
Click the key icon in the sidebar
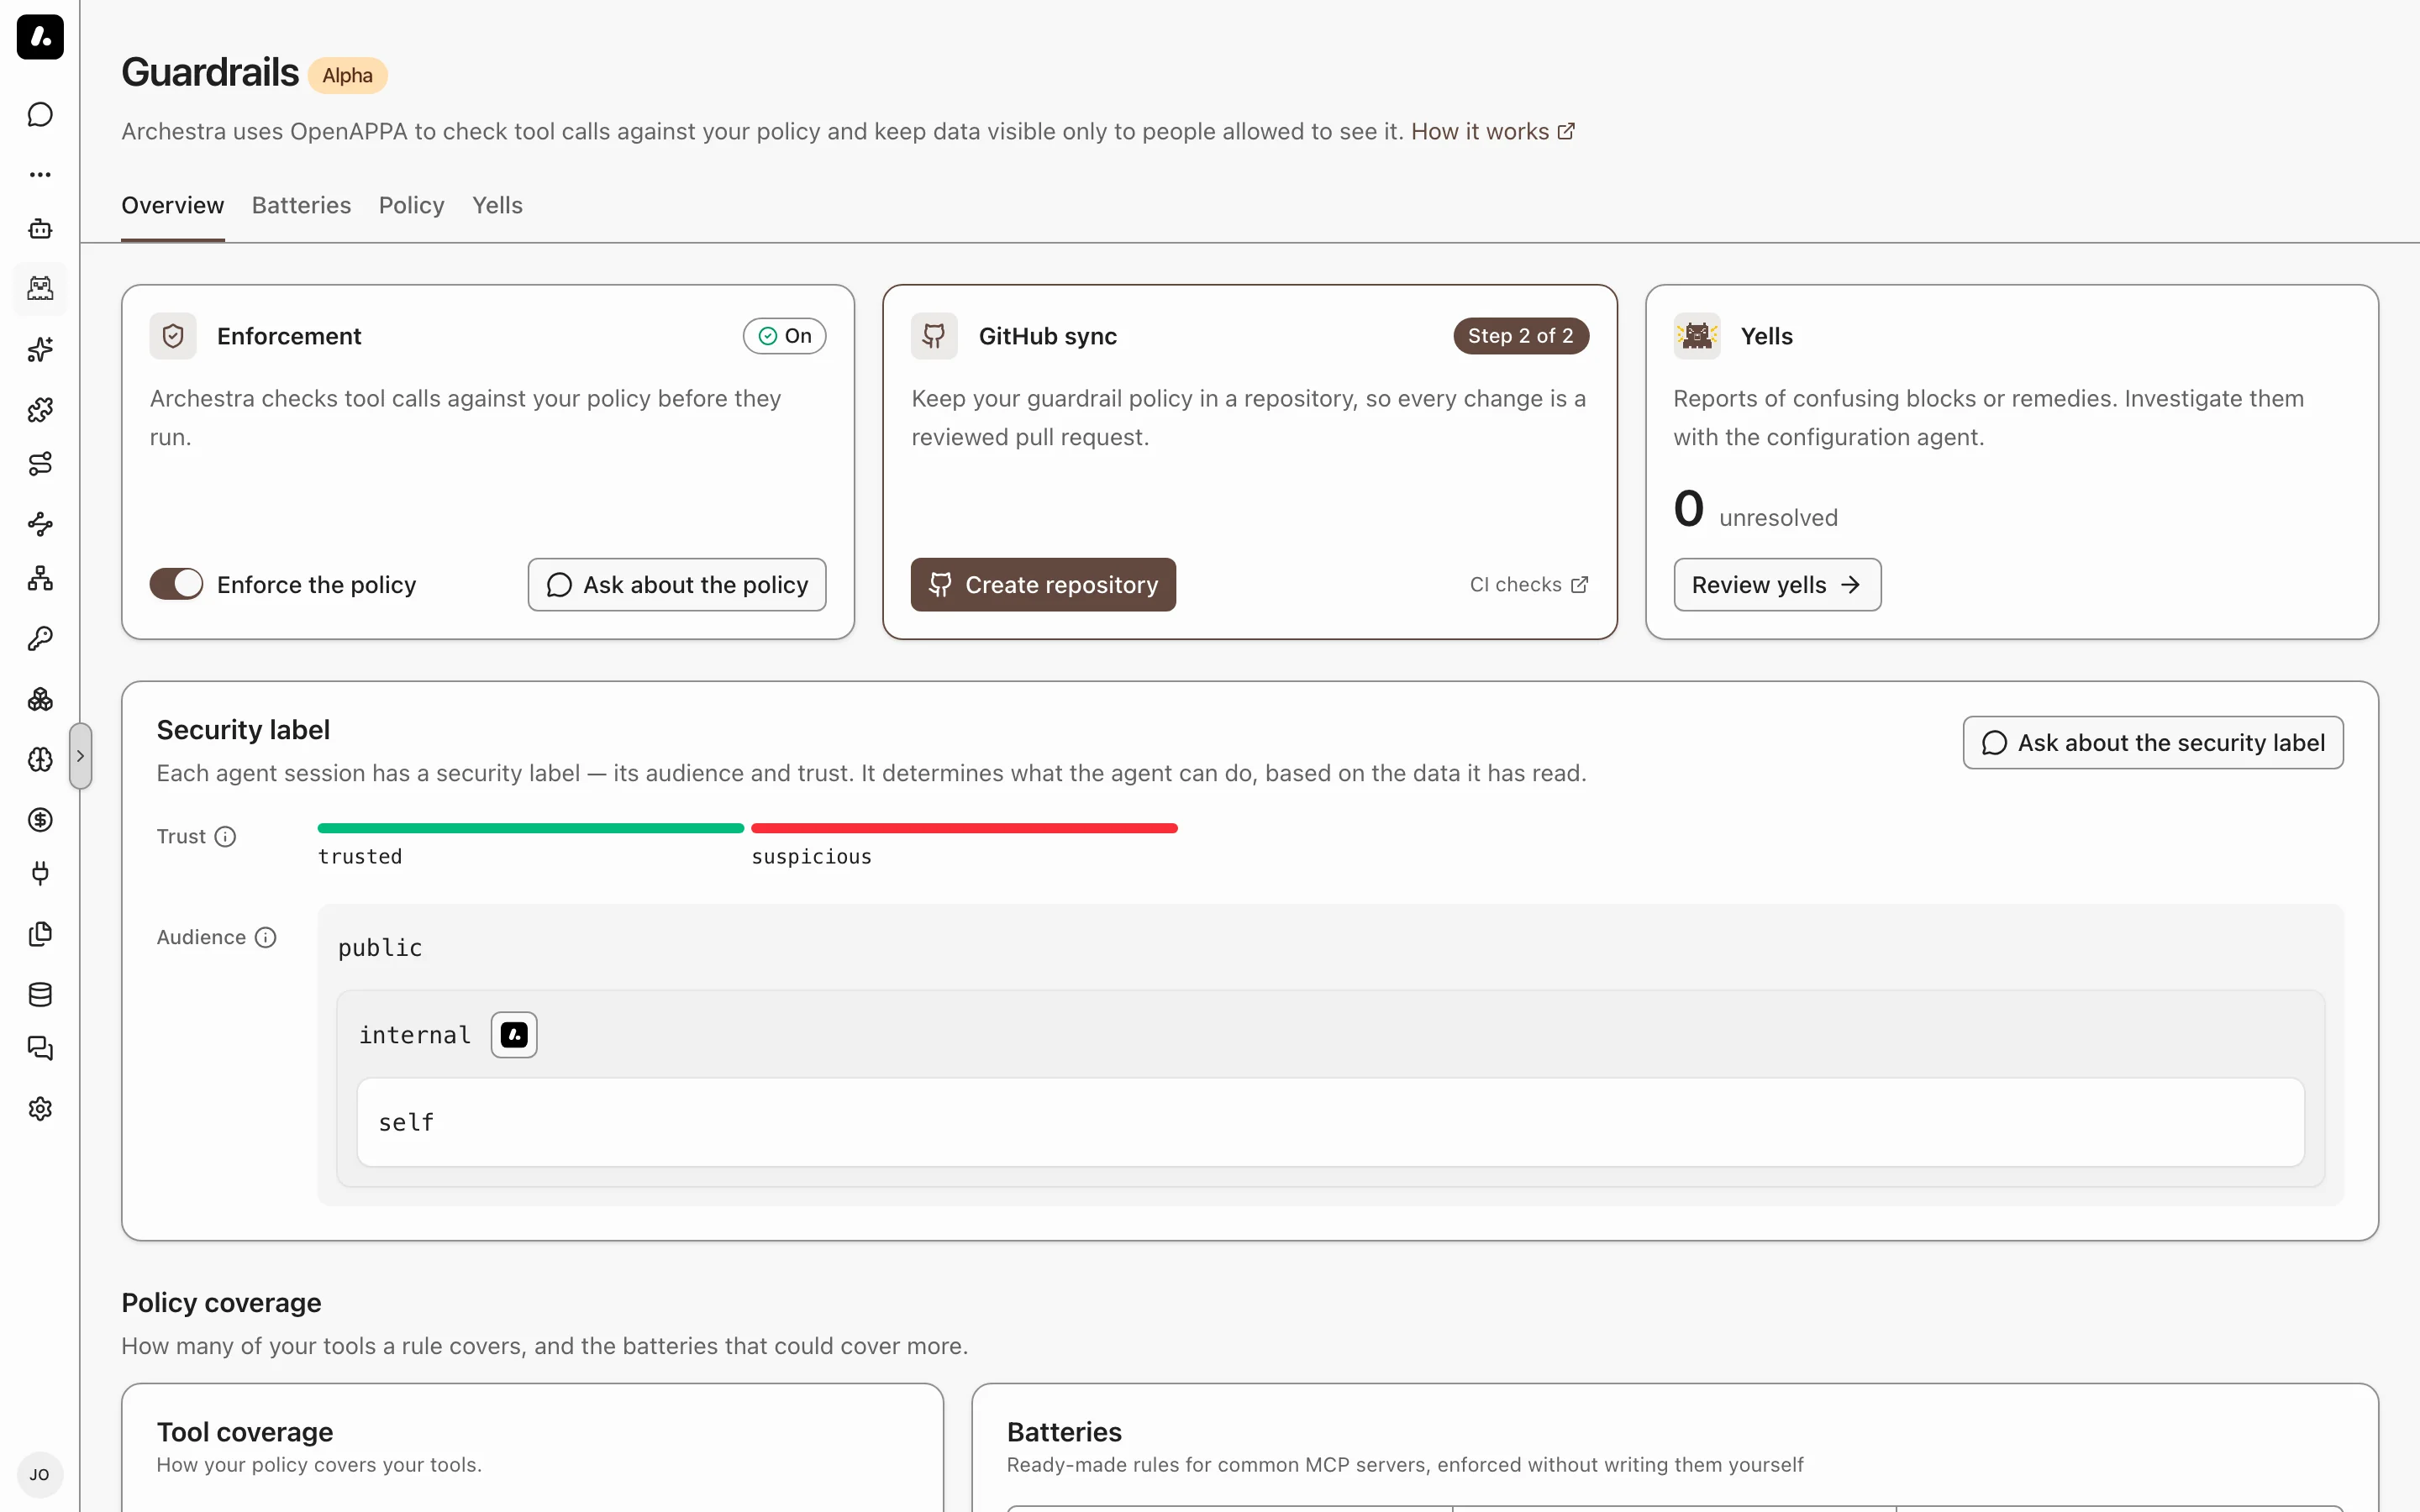coord(40,639)
